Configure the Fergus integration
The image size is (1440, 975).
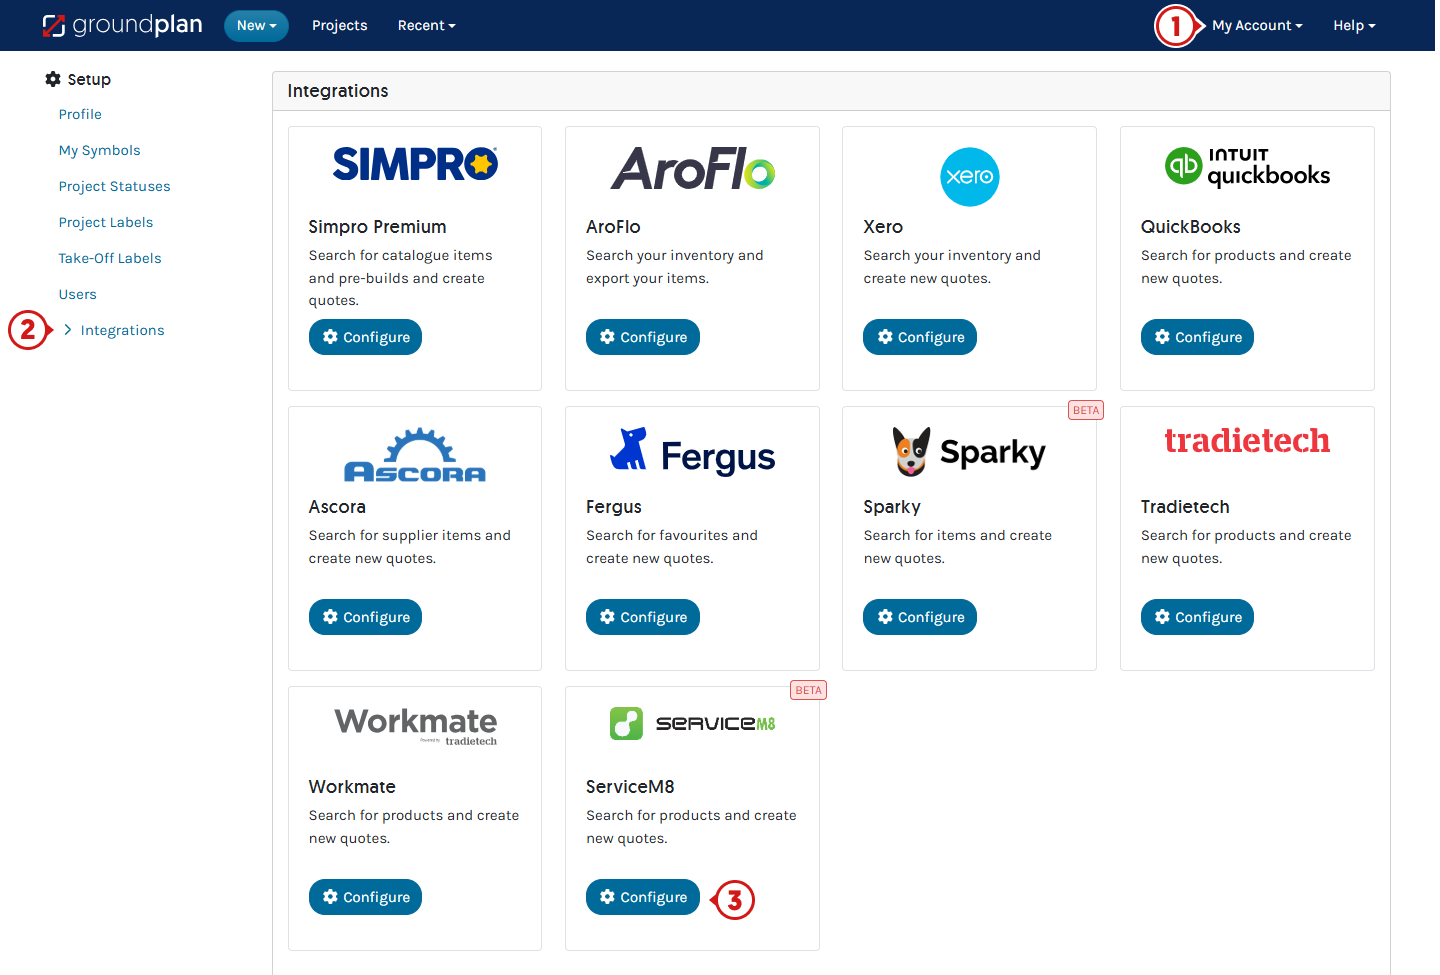point(643,617)
